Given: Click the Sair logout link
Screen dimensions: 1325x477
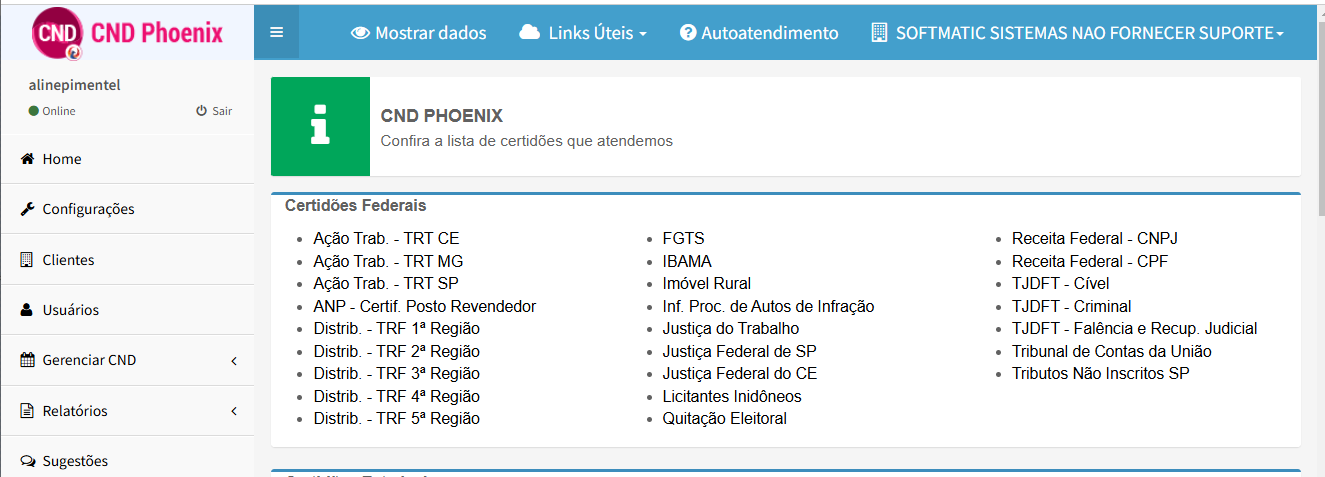Looking at the screenshot, I should (x=214, y=111).
